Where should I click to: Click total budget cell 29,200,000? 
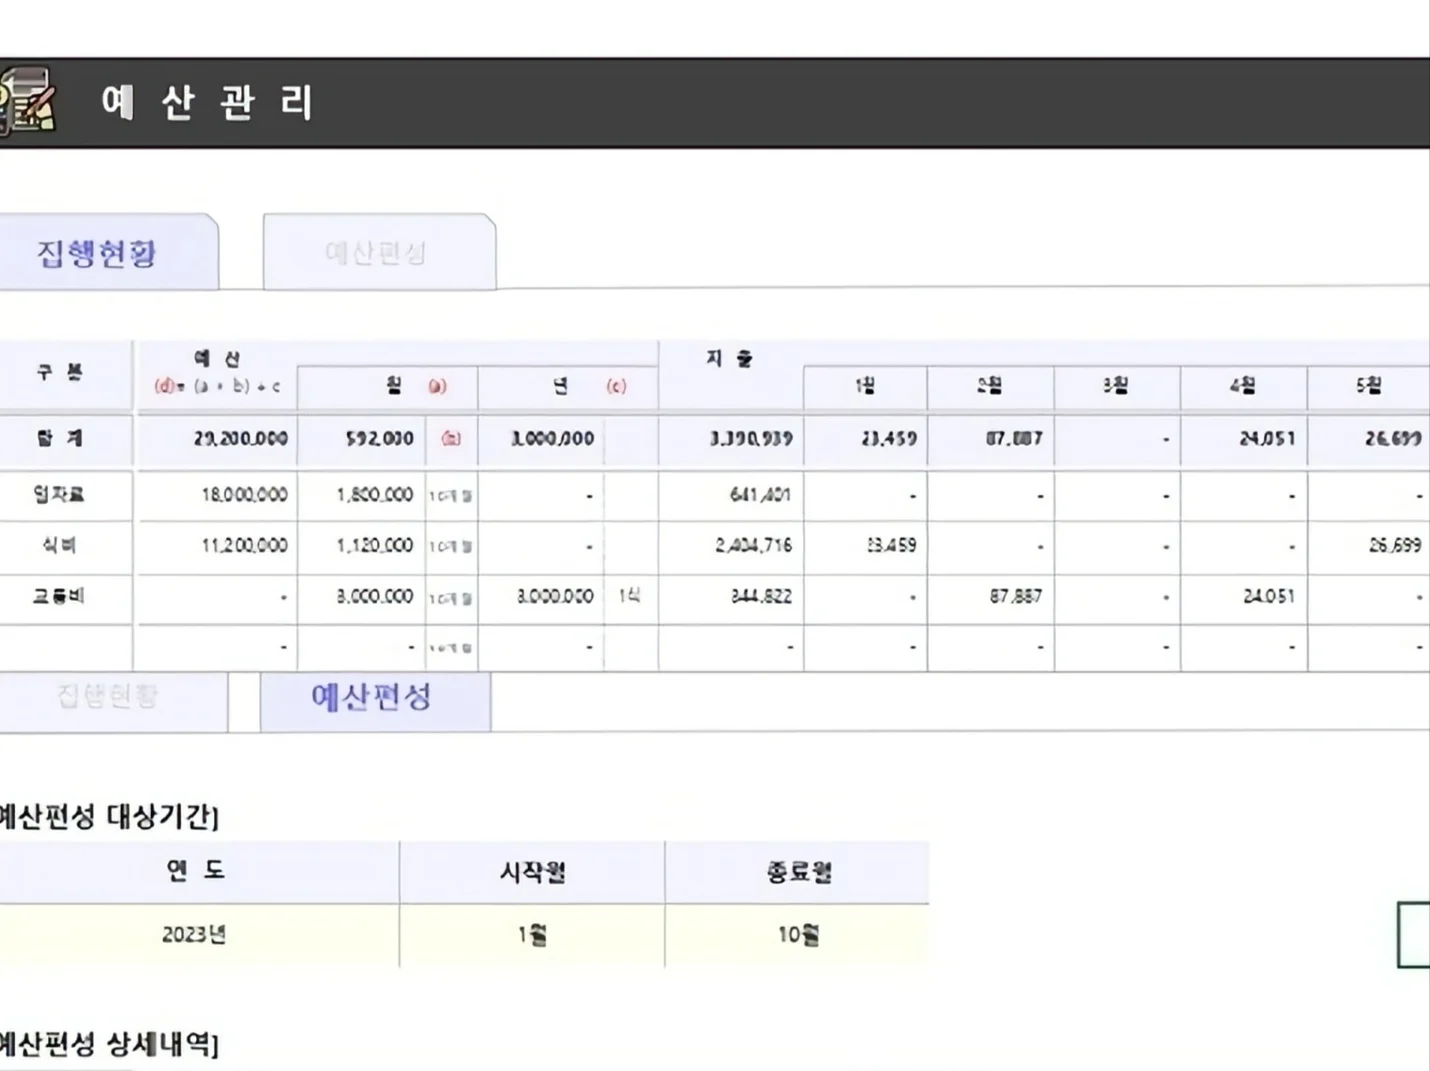coord(217,439)
